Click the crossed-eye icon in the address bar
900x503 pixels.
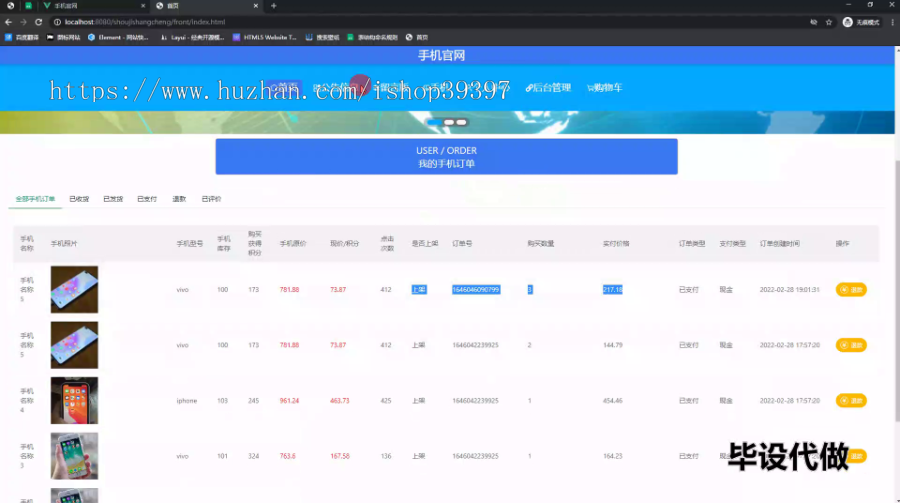(x=813, y=22)
